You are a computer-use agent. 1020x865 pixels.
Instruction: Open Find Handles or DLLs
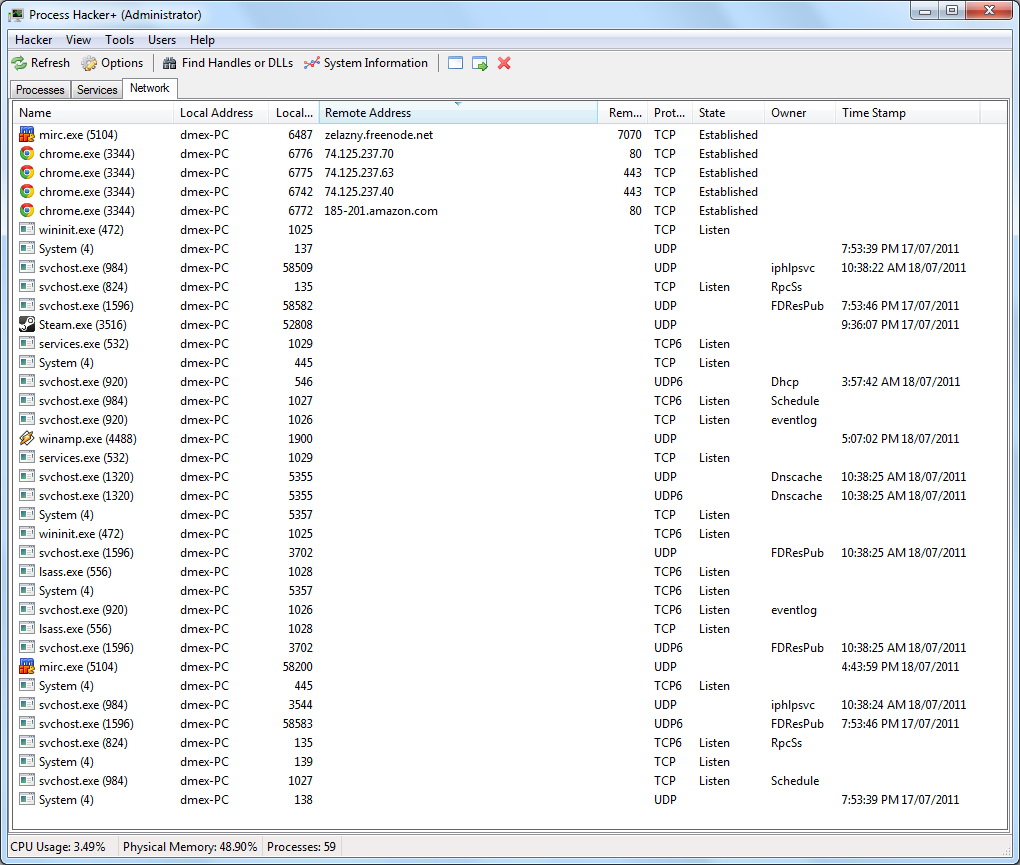click(x=228, y=63)
